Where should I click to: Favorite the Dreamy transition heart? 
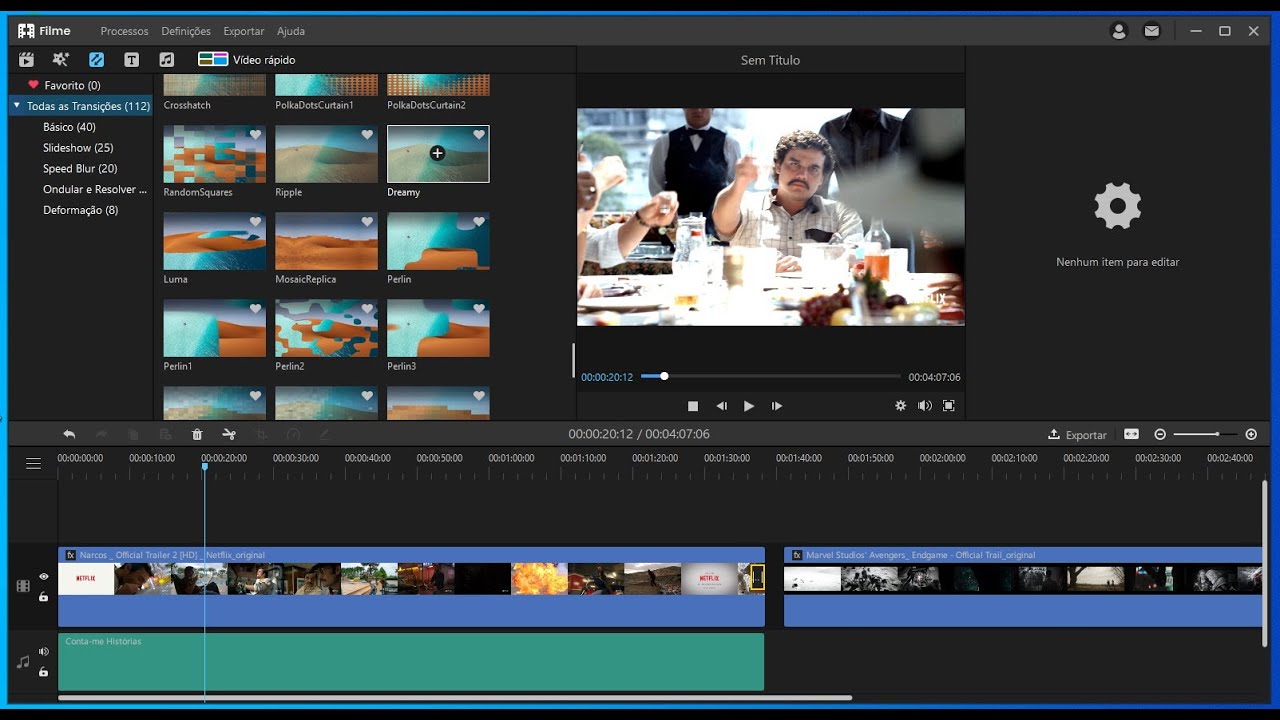[479, 135]
